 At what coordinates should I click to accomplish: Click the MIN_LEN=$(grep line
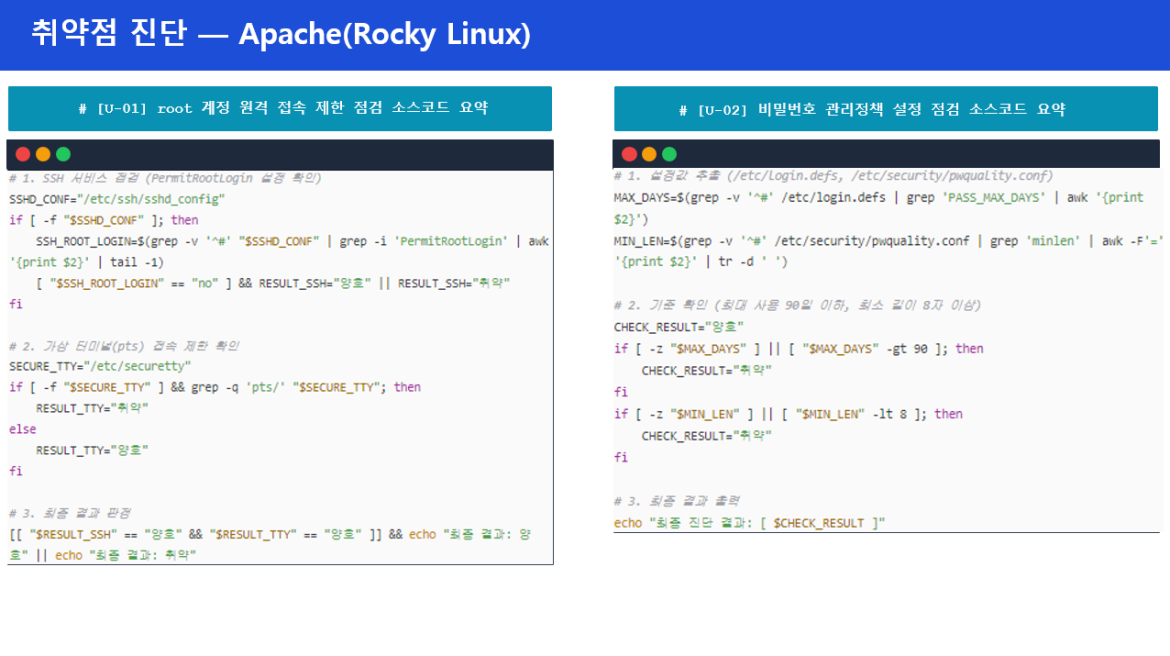click(x=889, y=241)
